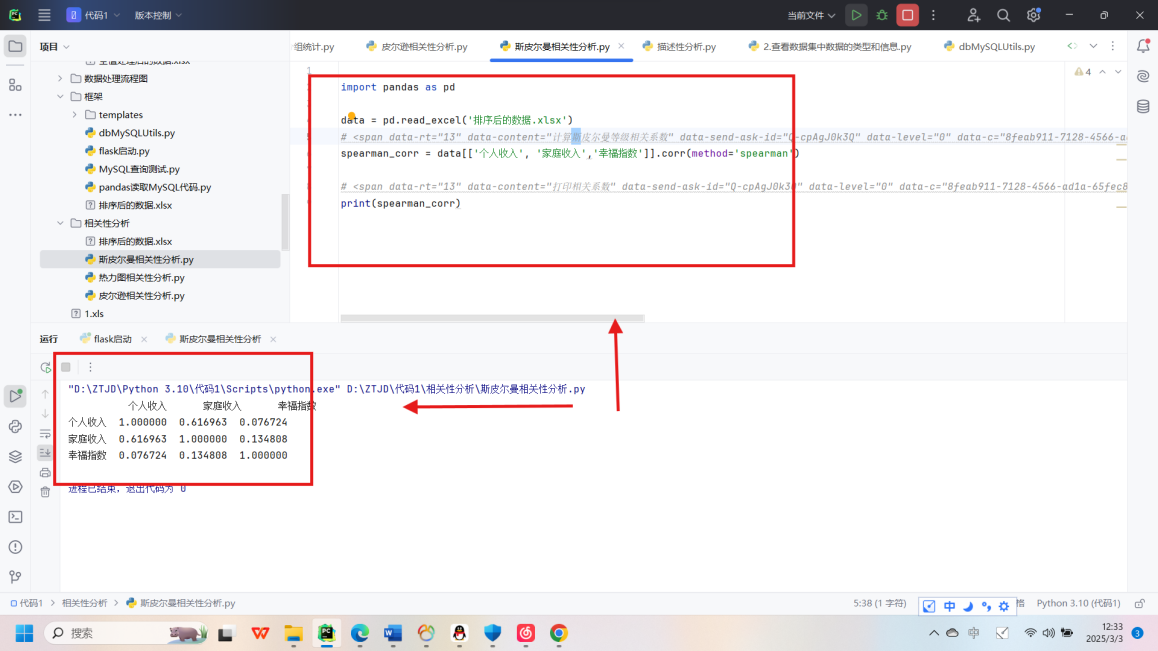
Task: Click the 相关性分析 breadcrumb in status bar
Action: pos(85,603)
